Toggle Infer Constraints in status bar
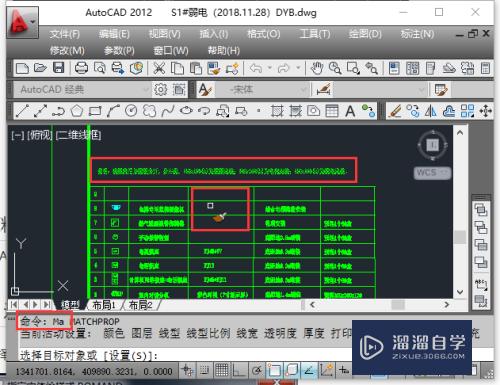 click(x=188, y=370)
